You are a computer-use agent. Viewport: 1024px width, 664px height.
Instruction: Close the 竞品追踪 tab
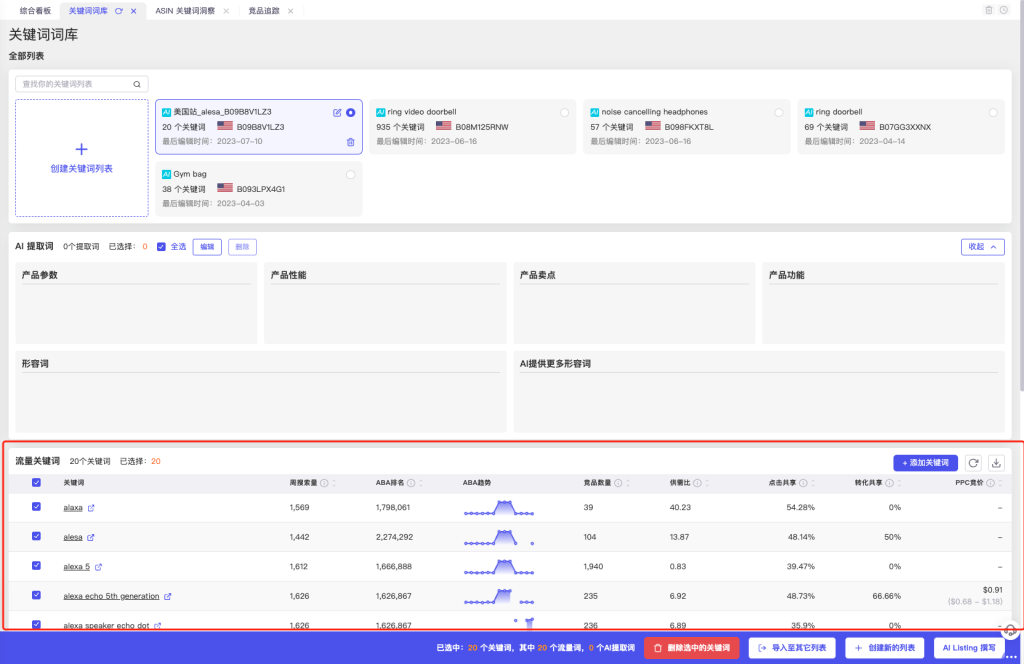[291, 11]
